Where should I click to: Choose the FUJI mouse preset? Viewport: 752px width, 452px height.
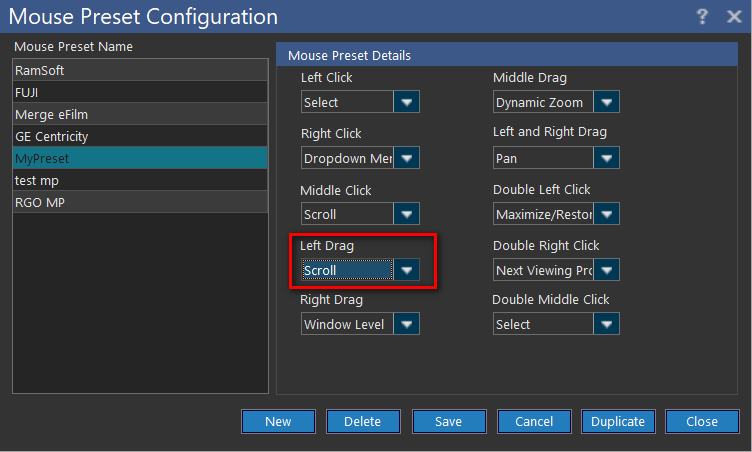pos(140,92)
